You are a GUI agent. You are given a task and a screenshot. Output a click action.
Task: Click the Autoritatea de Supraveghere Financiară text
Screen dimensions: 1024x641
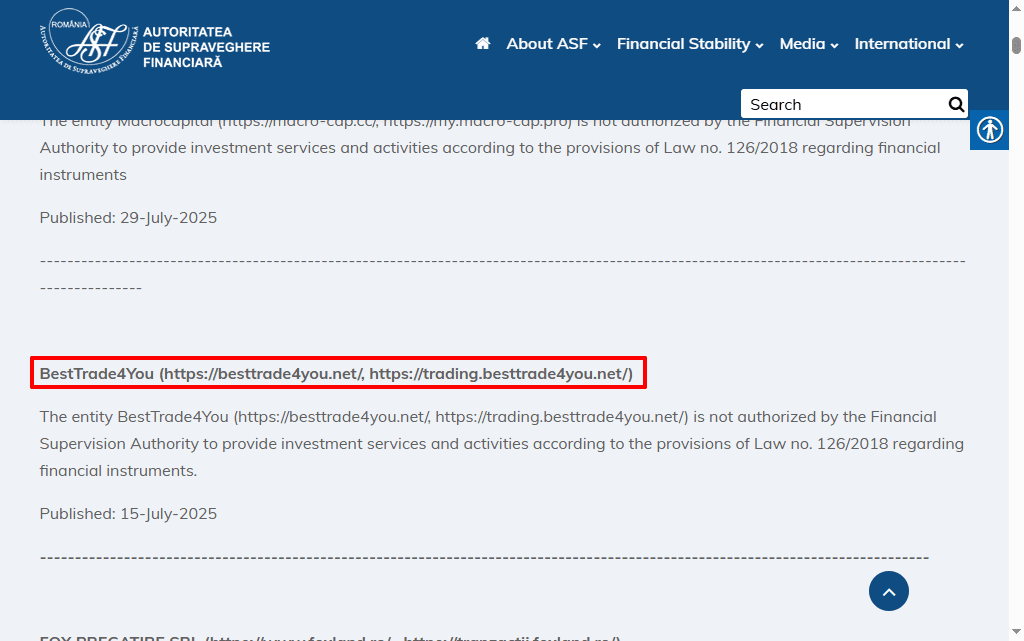206,47
